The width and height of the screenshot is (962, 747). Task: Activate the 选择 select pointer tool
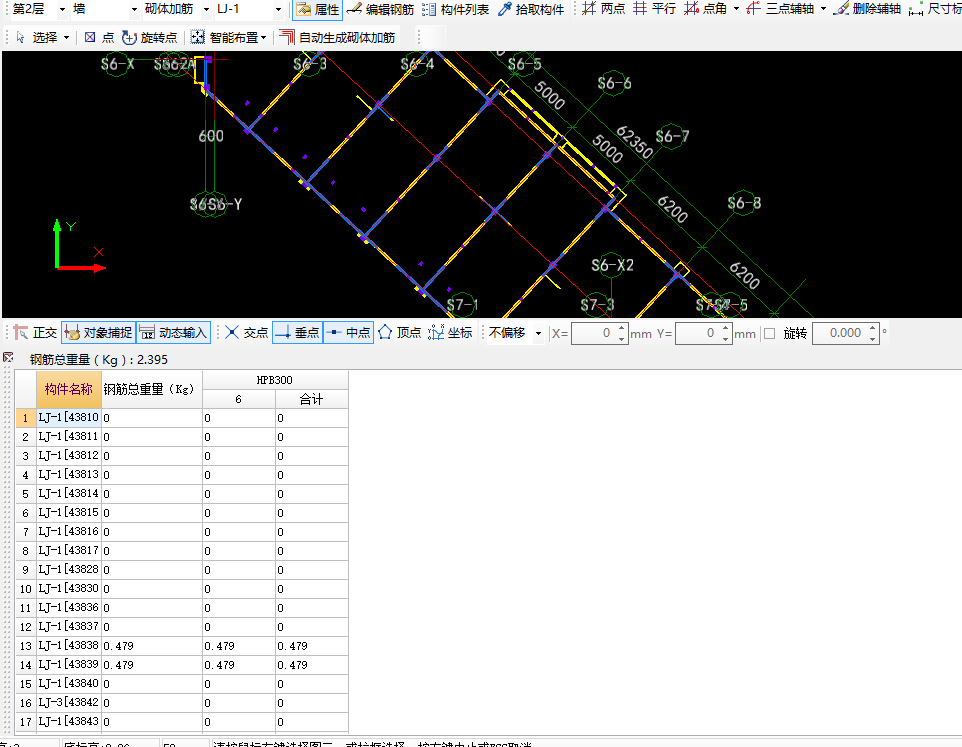37,37
